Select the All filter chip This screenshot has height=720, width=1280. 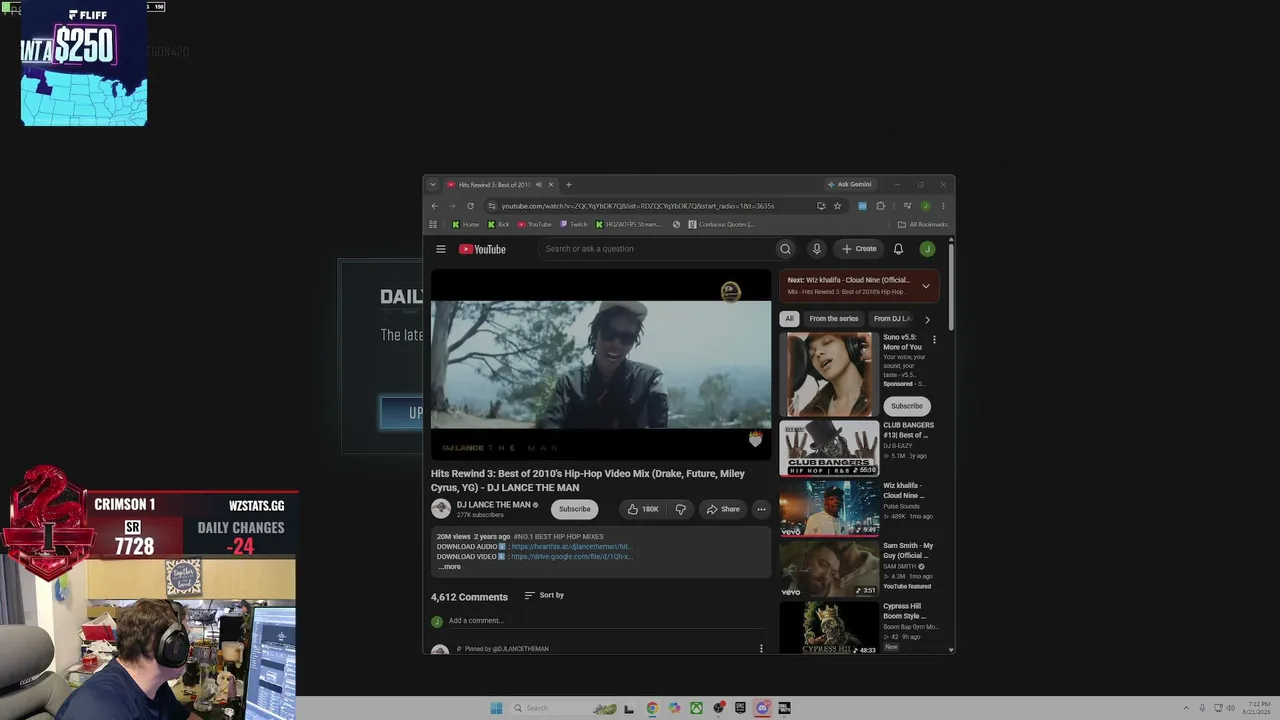[x=789, y=319]
